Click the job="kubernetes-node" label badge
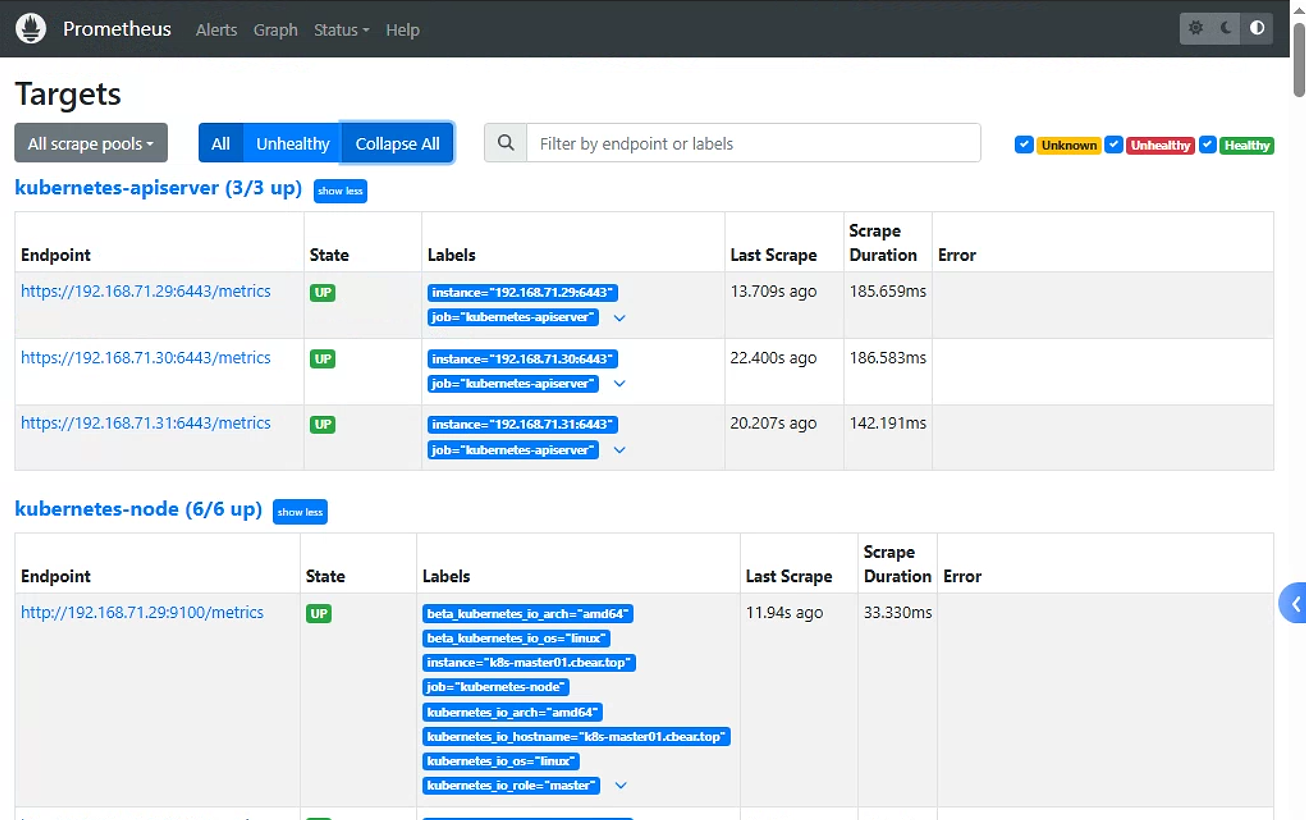 [496, 687]
